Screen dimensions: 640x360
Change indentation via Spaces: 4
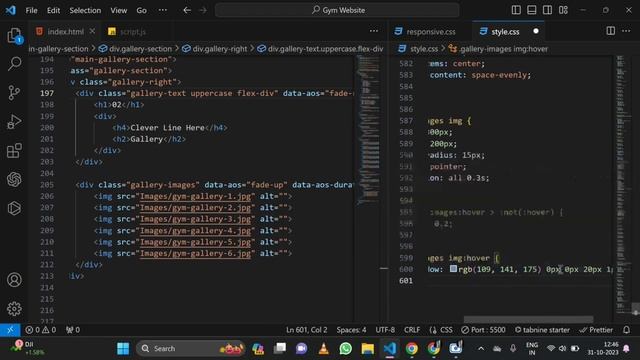[351, 329]
